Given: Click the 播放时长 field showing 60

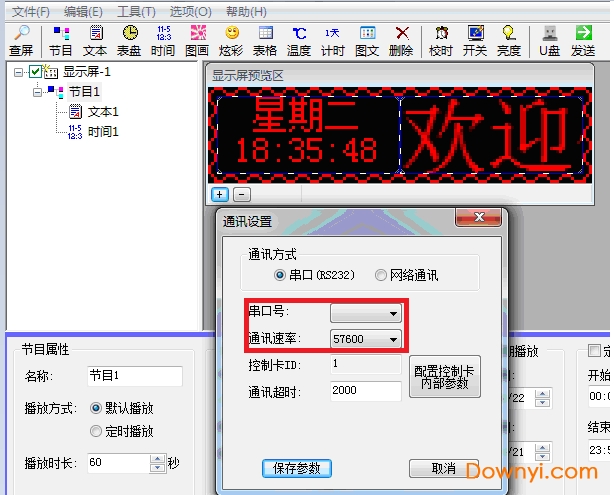Looking at the screenshot, I should tap(119, 463).
